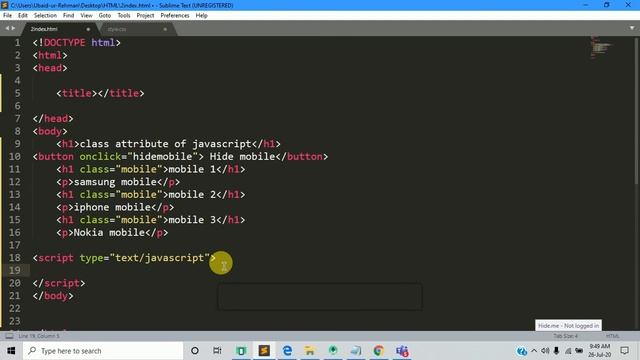
Task: Click Line 19, Column 5 status text
Action: [x=39, y=336]
